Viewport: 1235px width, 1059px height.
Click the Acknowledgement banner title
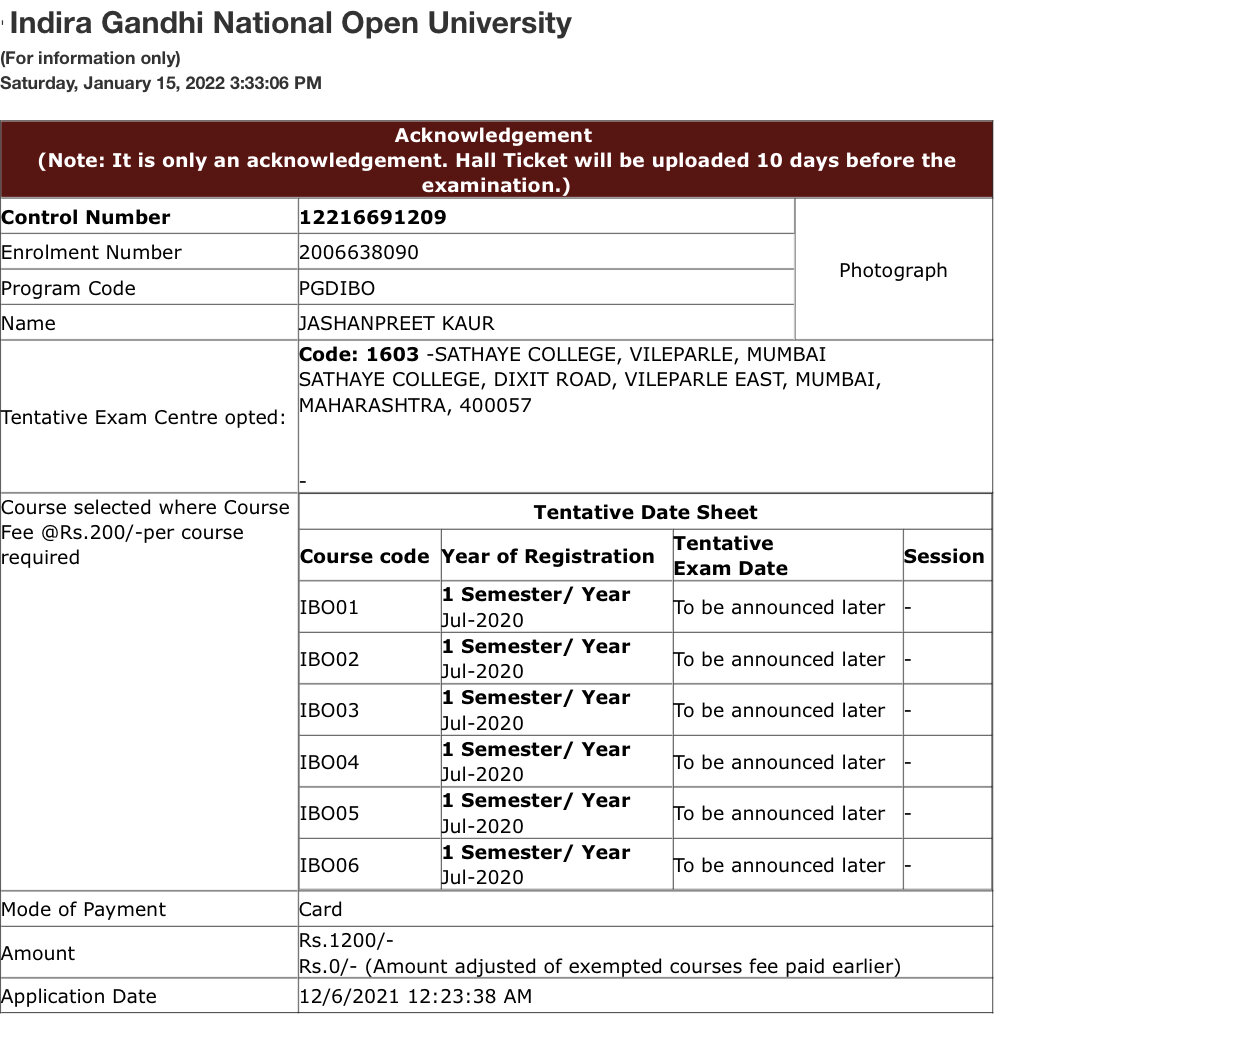(493, 135)
